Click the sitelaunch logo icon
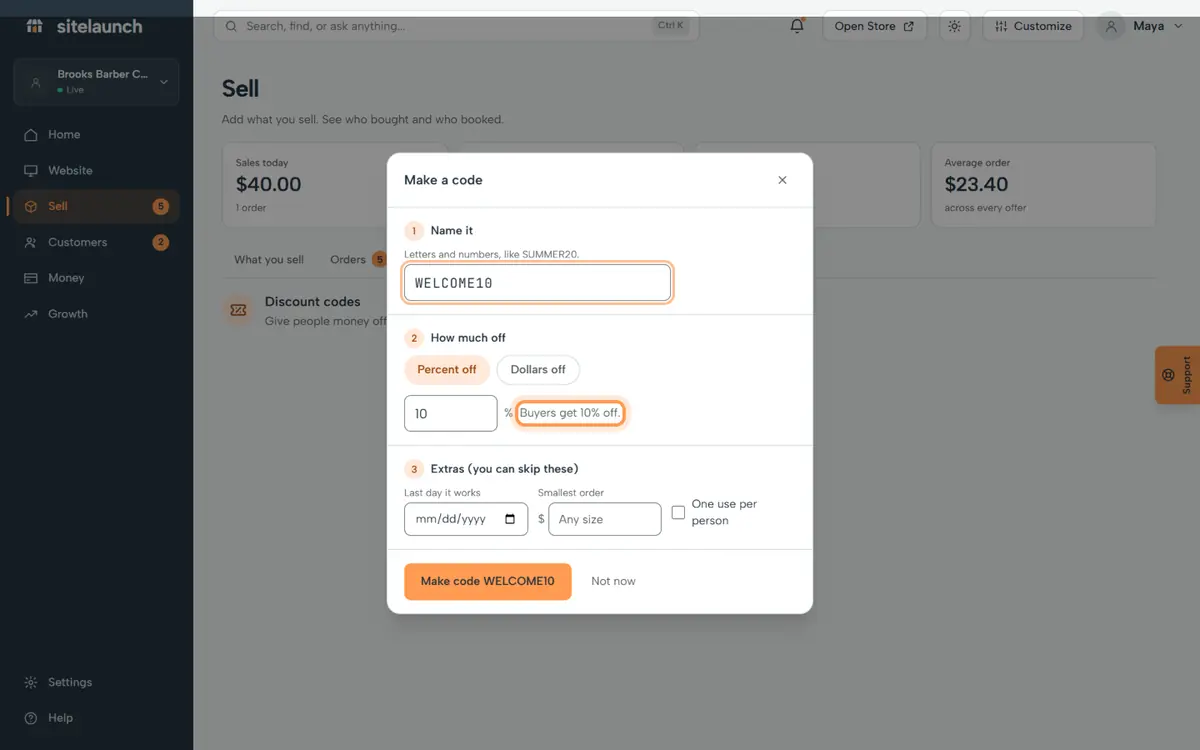Screen dimensions: 1200x750 click(x=35, y=26)
